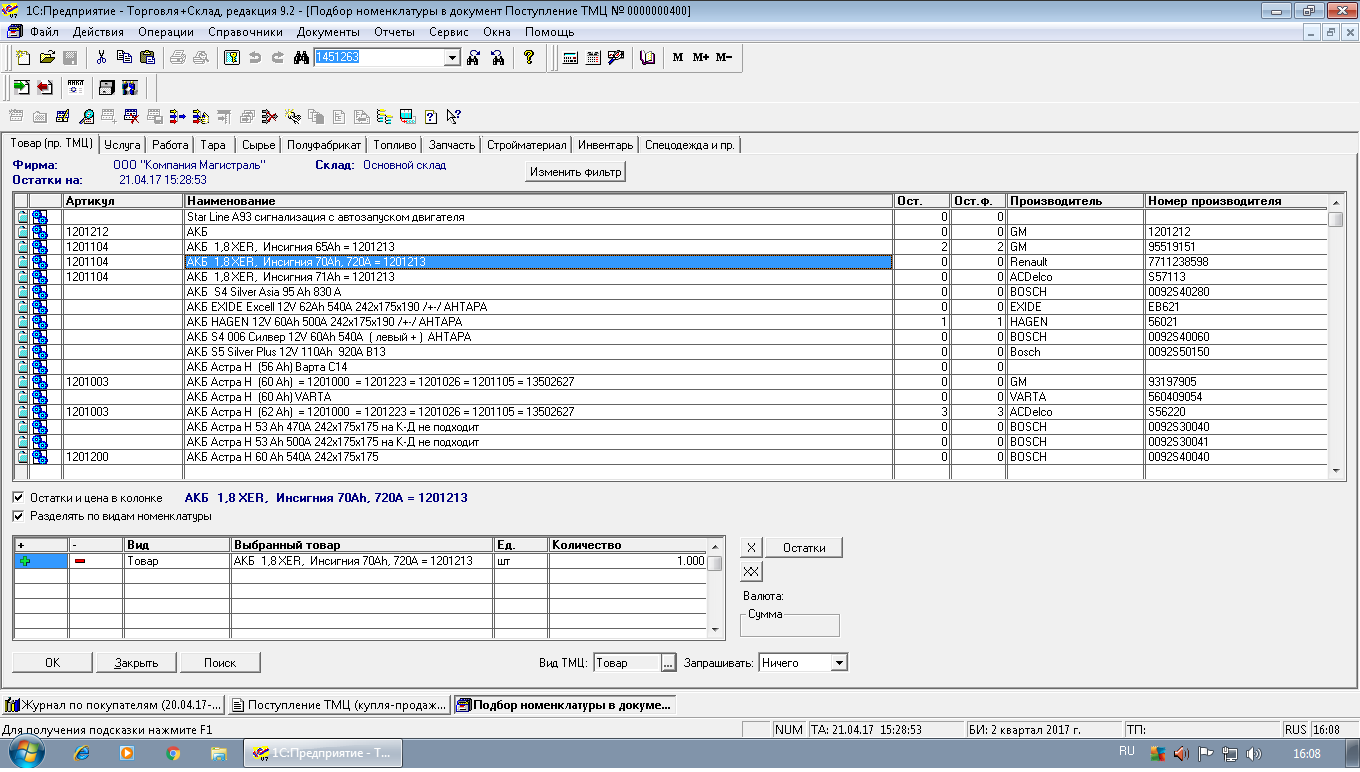Screen dimensions: 1360x772
Task: Click the scissors Cut icon
Action: click(x=101, y=58)
